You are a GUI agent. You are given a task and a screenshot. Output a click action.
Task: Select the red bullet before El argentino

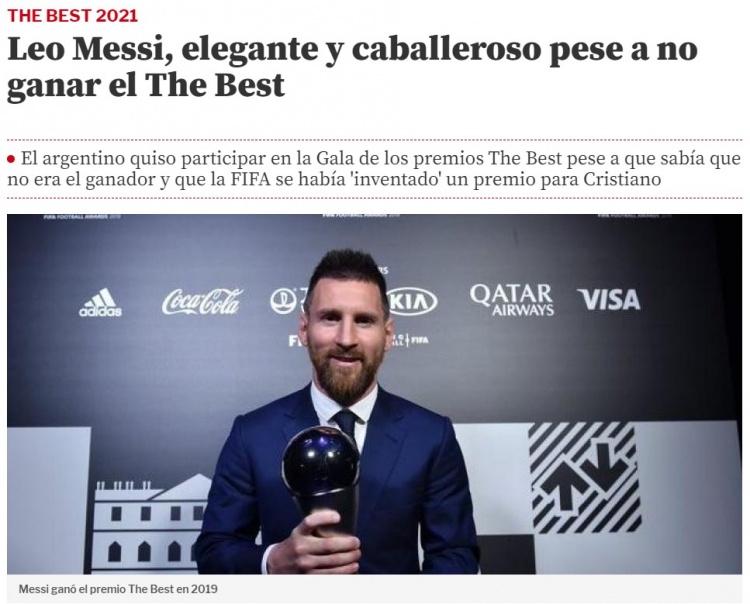(x=11, y=159)
